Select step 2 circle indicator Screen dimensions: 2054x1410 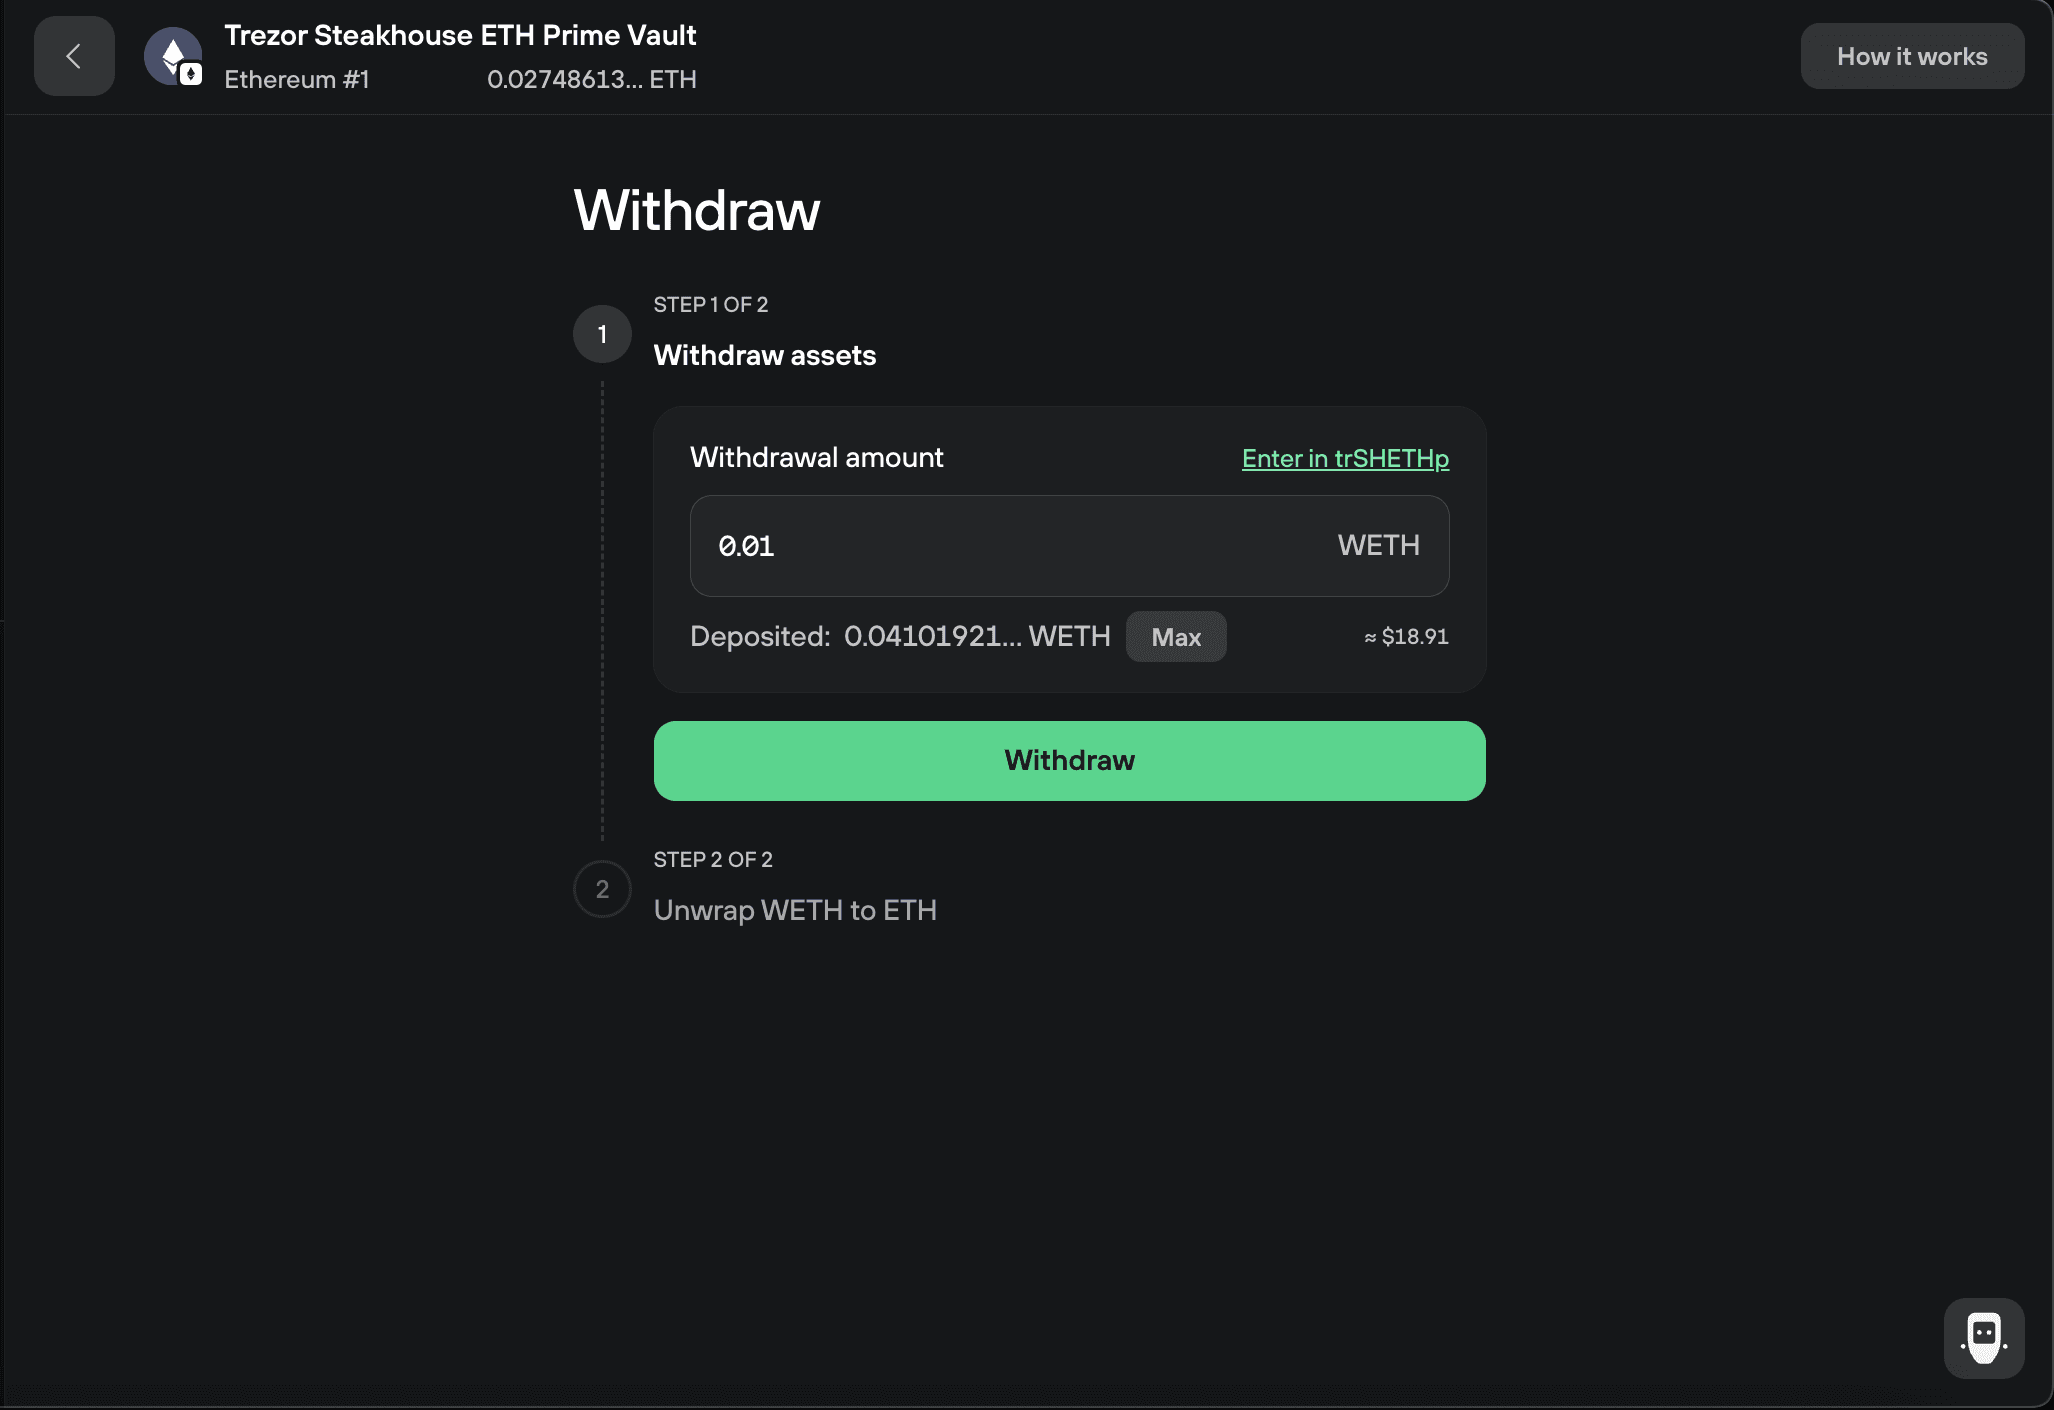602,889
